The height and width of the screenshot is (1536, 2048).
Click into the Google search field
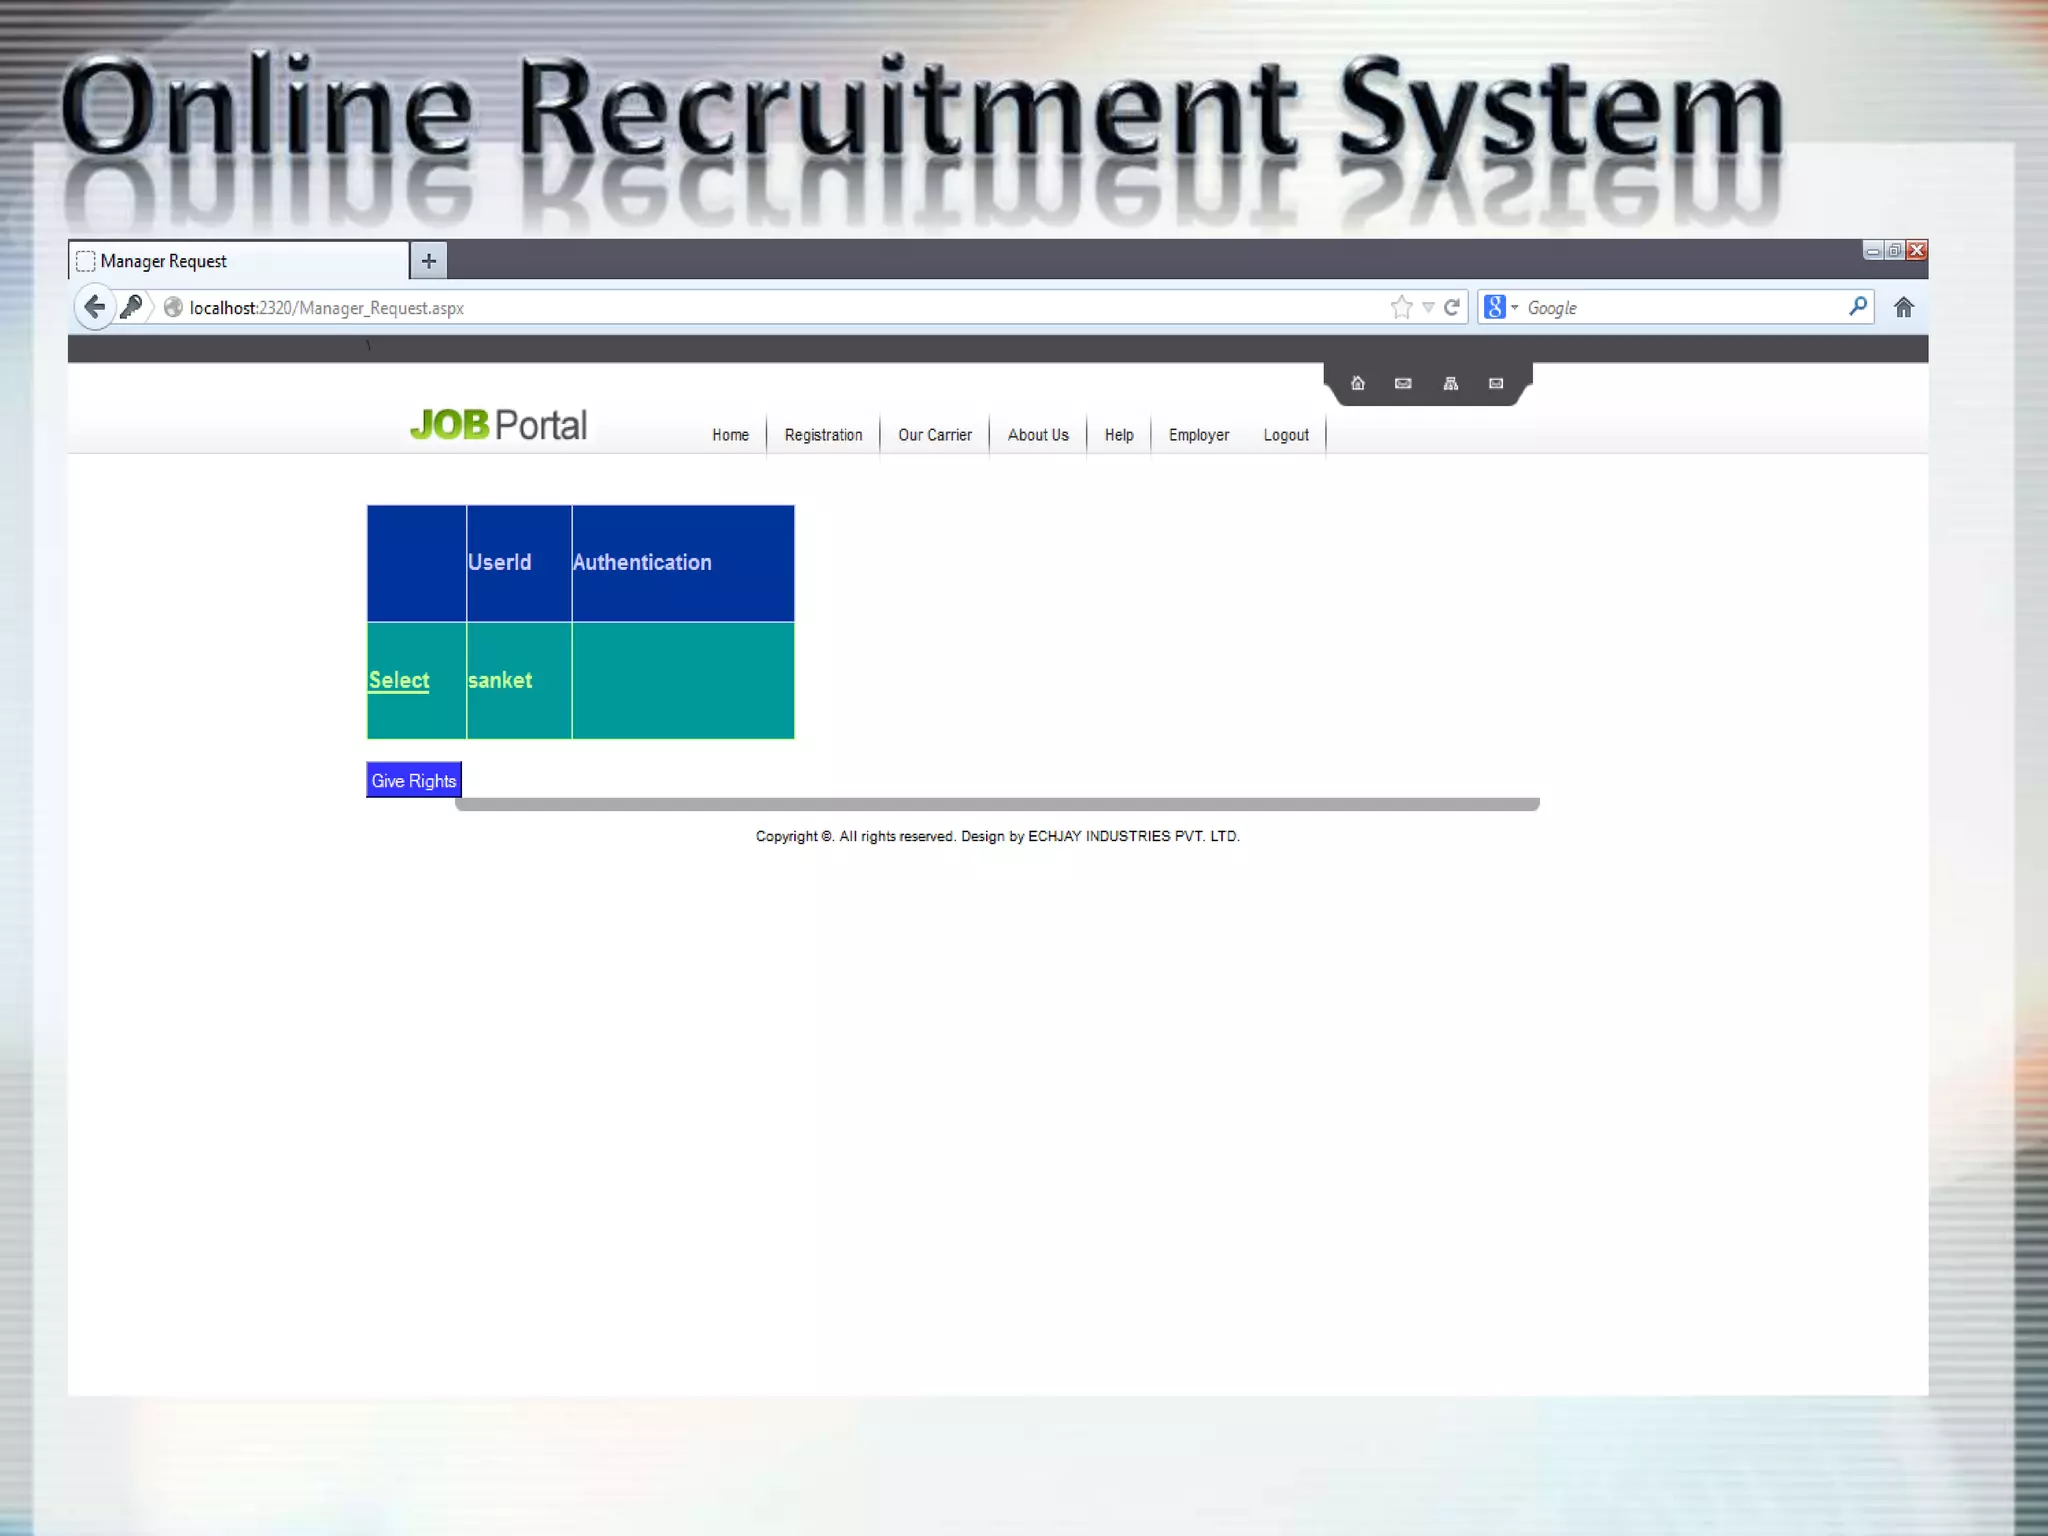1680,308
